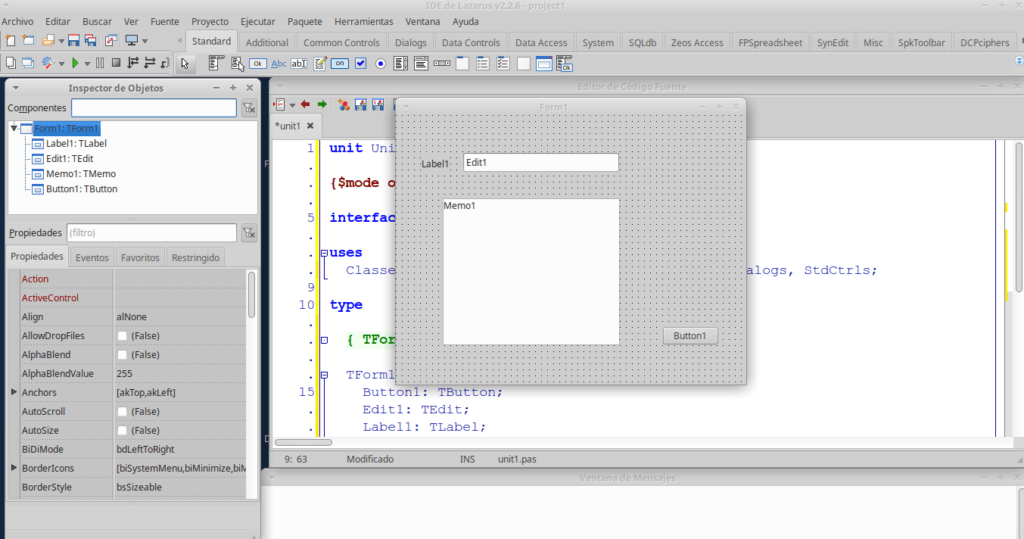Pick TGroupBox component from palette
Screen dimensions: 1024x539
coord(462,64)
